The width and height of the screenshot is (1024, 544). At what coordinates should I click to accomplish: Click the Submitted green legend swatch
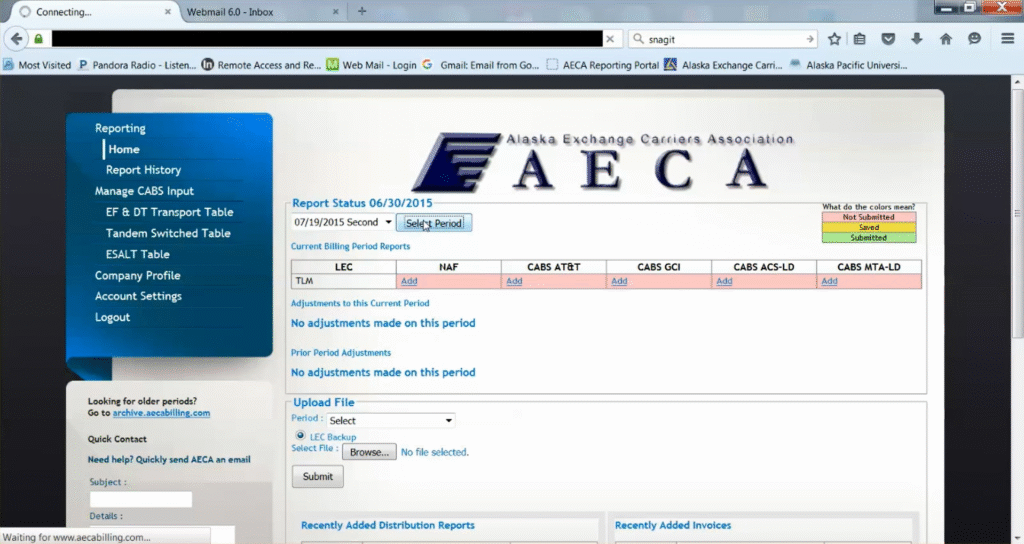[869, 238]
